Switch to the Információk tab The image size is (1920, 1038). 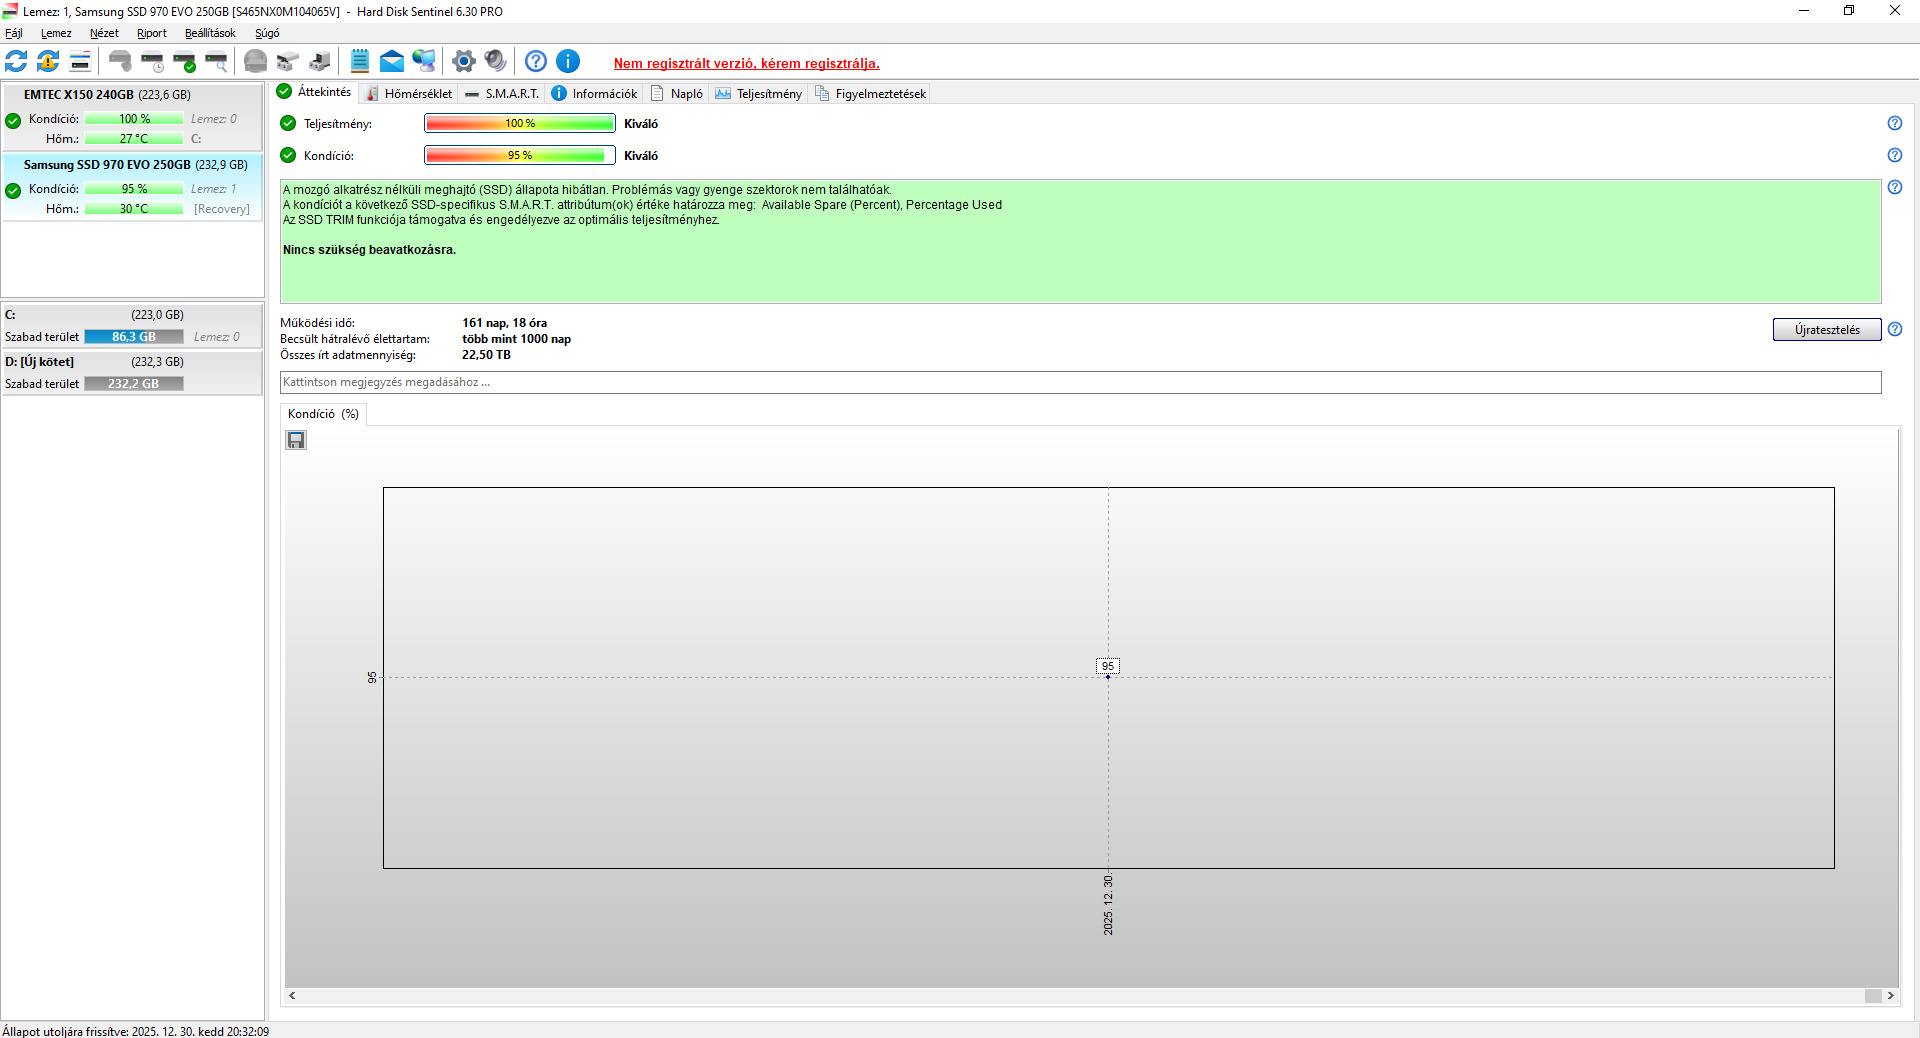click(x=595, y=94)
